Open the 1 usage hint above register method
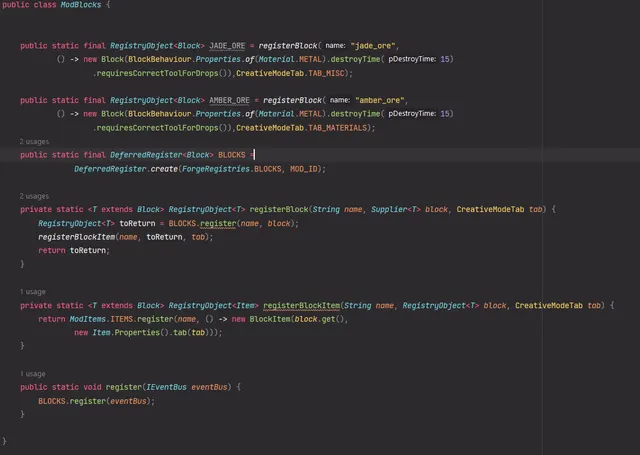 click(x=33, y=374)
